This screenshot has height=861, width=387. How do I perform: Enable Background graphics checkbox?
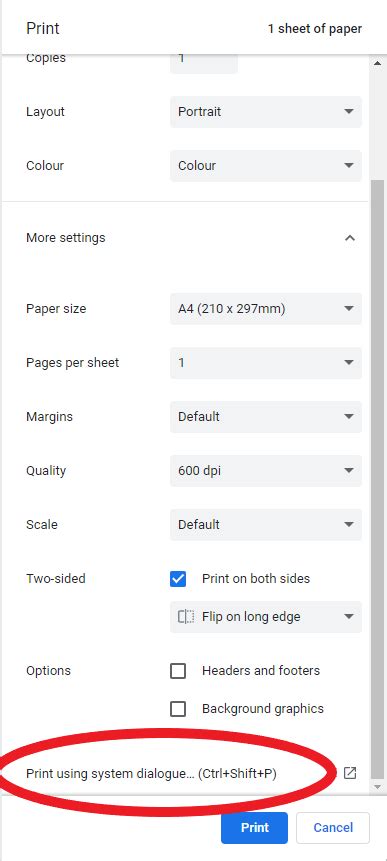coord(178,709)
